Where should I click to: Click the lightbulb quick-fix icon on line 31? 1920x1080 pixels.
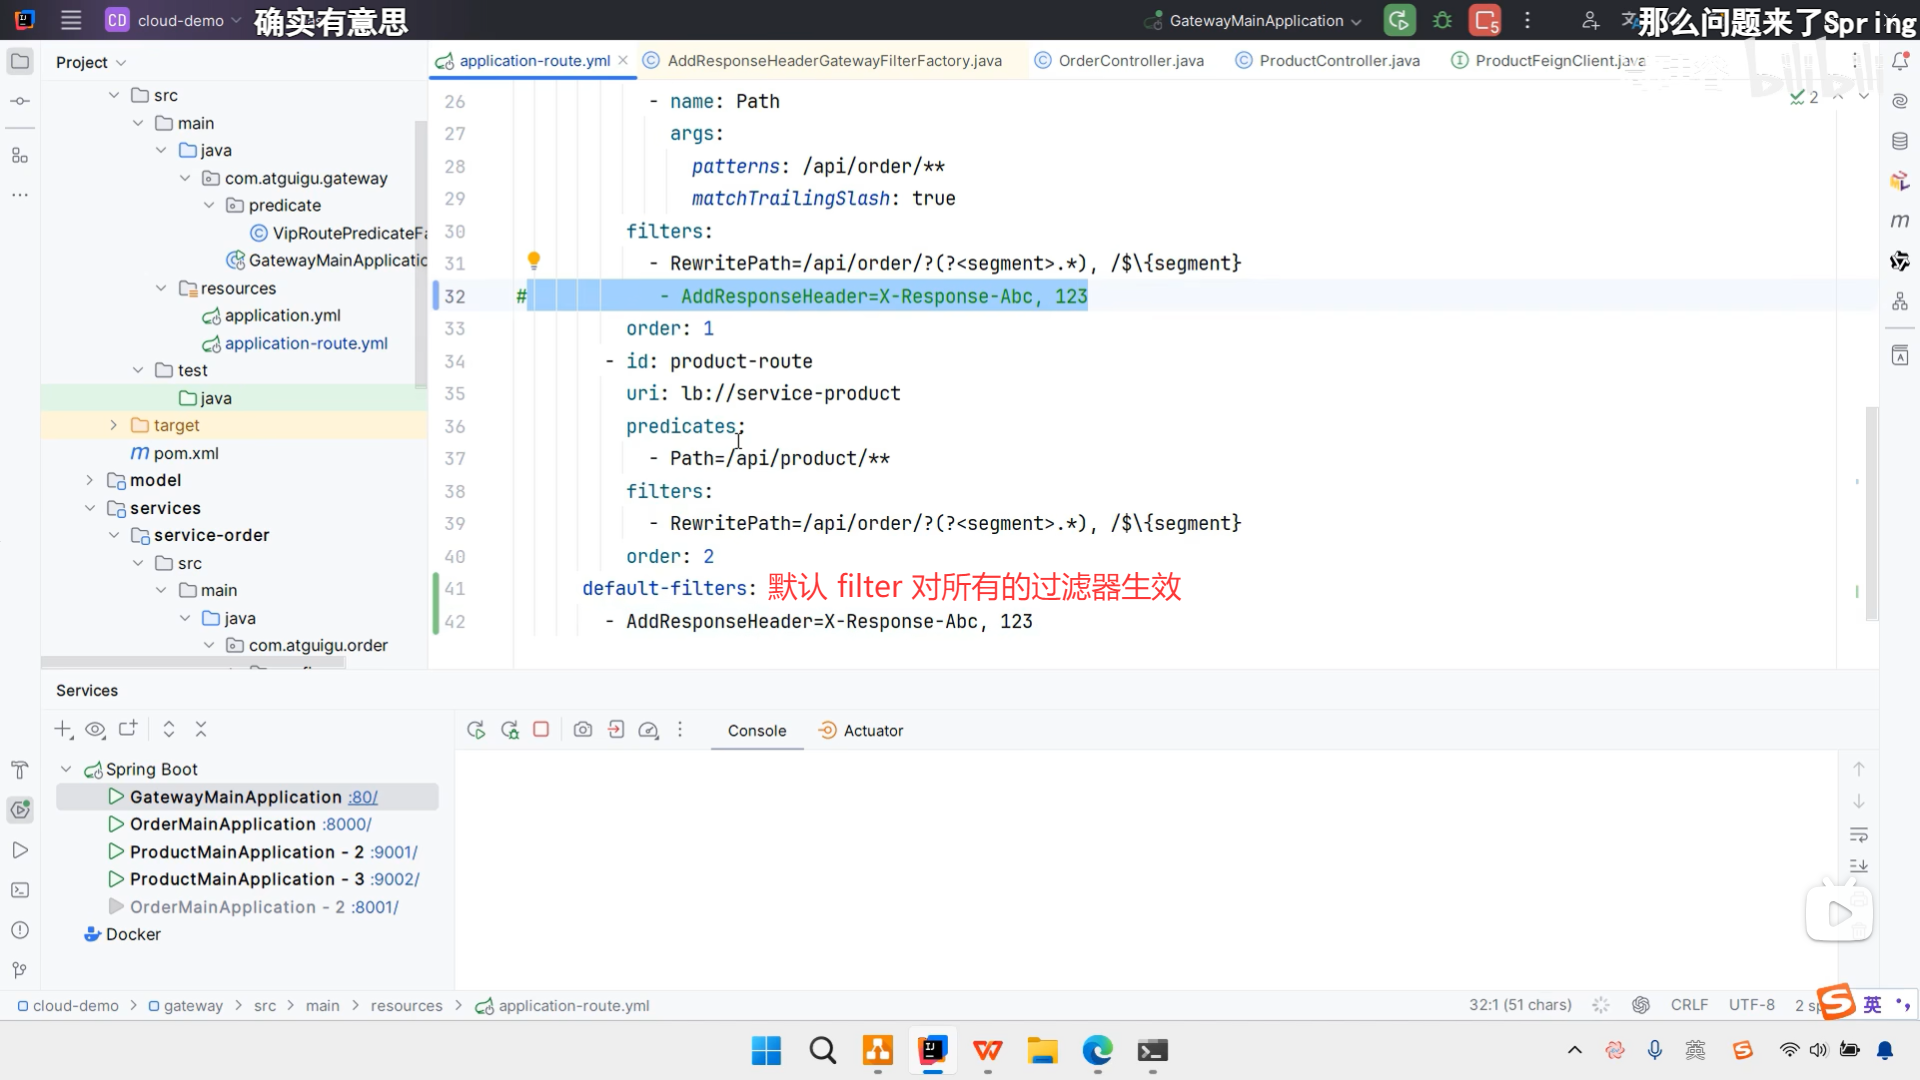pyautogui.click(x=534, y=261)
